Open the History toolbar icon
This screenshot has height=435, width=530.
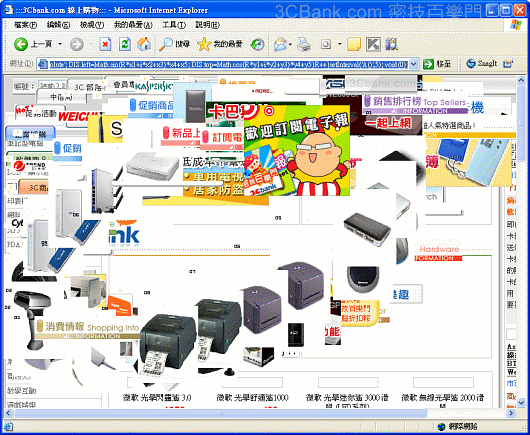pyautogui.click(x=257, y=44)
